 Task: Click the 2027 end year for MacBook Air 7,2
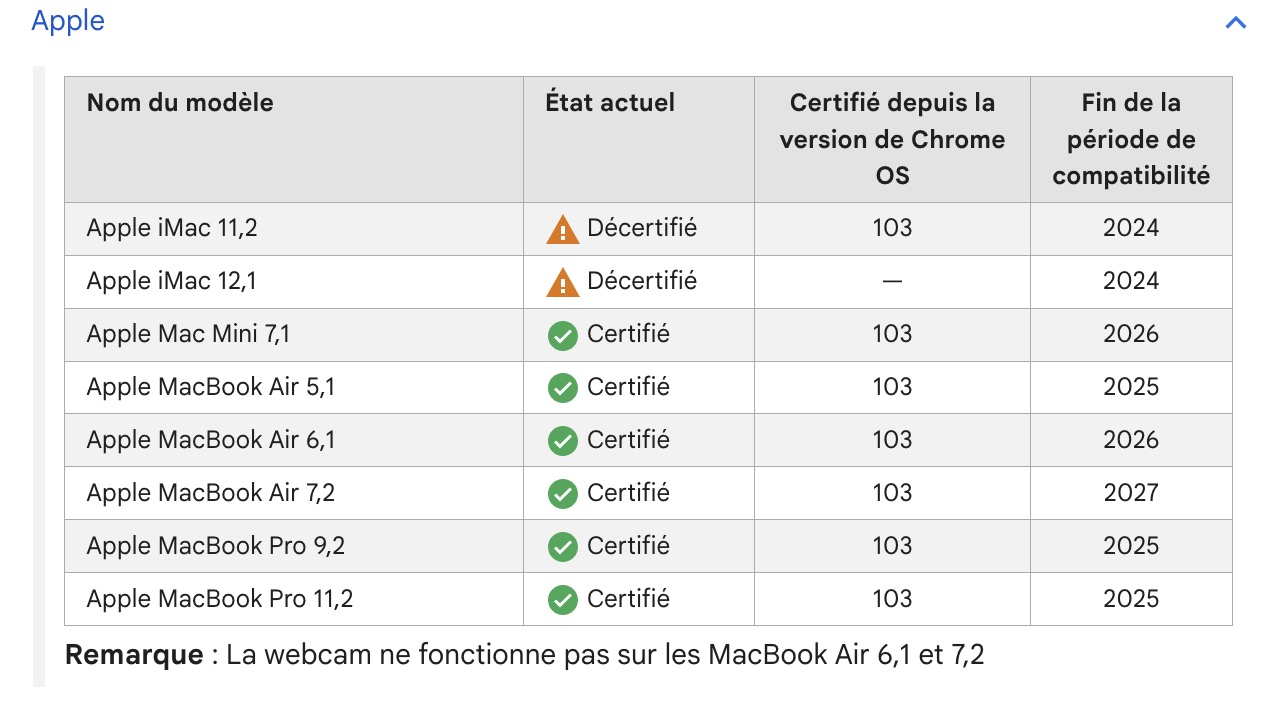pyautogui.click(x=1131, y=493)
